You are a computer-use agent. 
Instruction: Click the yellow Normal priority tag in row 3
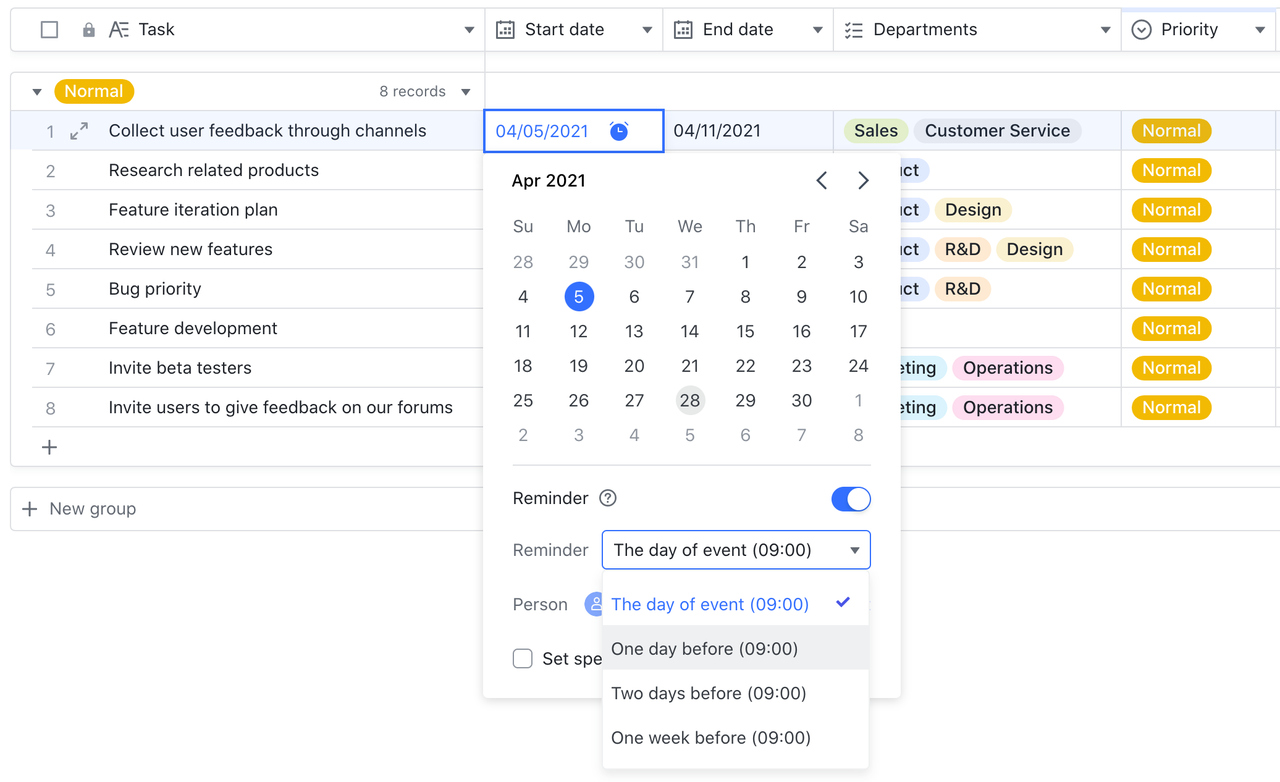pyautogui.click(x=1171, y=210)
